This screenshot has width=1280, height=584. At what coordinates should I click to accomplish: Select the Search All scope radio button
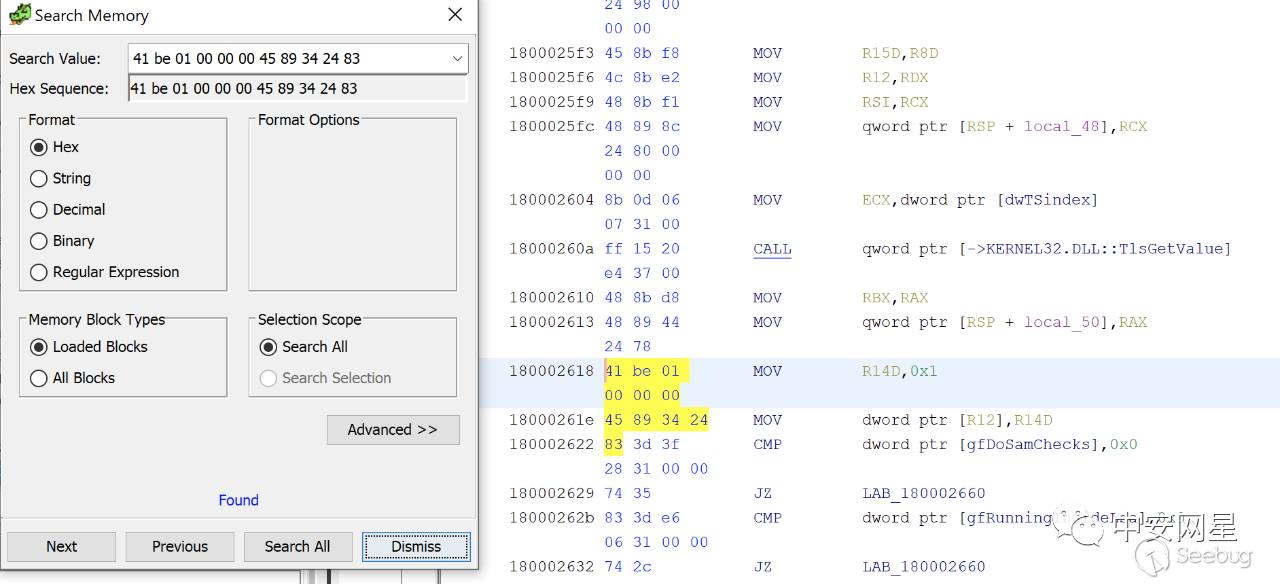click(268, 347)
